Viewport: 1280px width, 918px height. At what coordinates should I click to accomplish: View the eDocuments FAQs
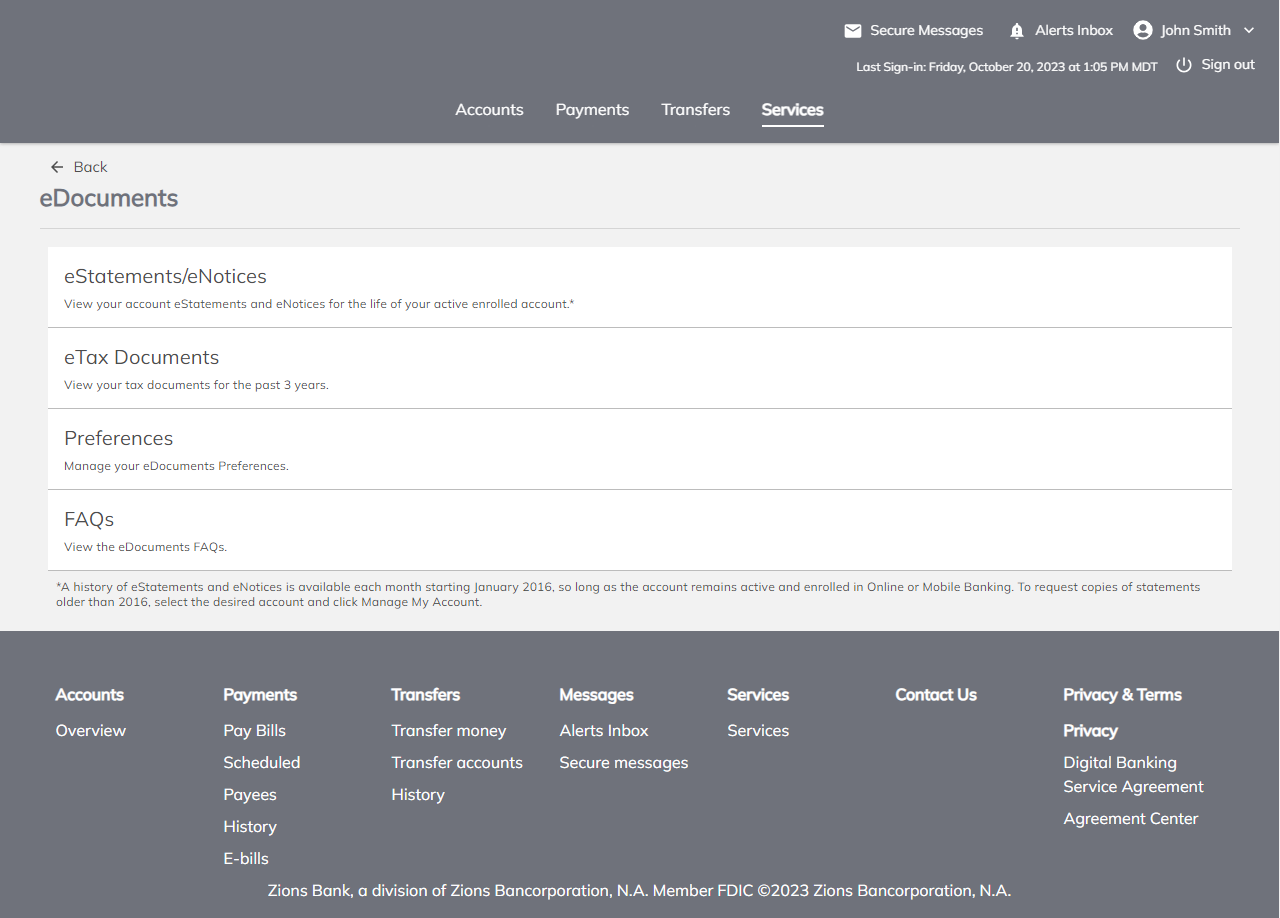pos(89,520)
